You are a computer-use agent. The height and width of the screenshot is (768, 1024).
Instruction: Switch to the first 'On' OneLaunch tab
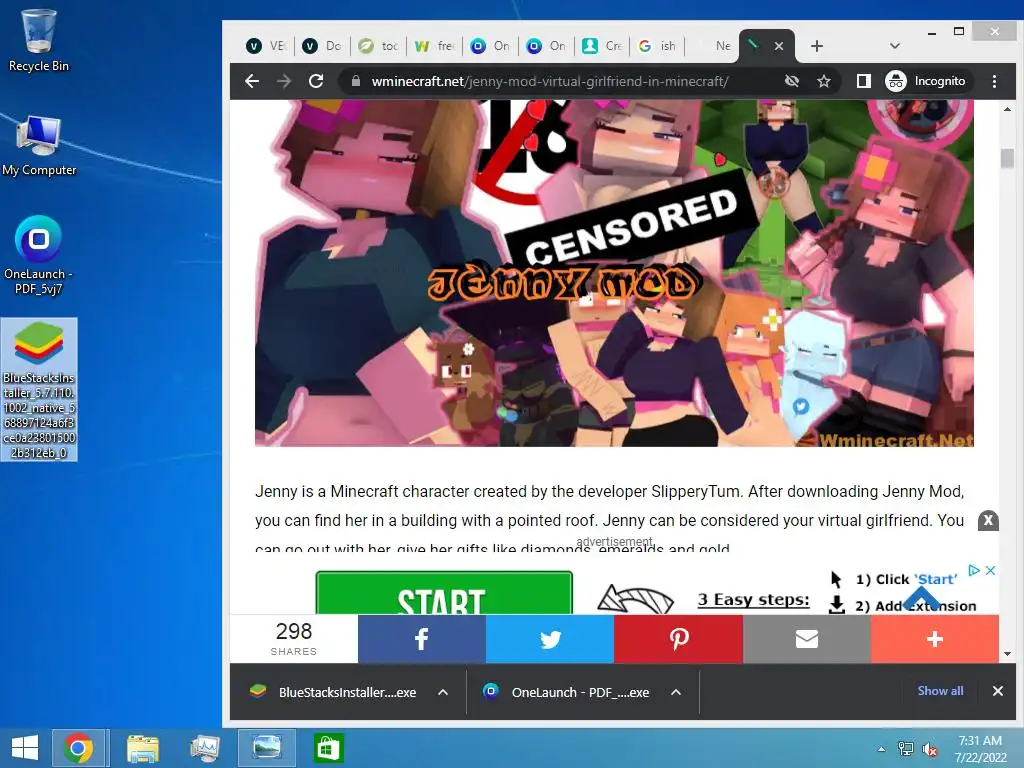(x=490, y=46)
